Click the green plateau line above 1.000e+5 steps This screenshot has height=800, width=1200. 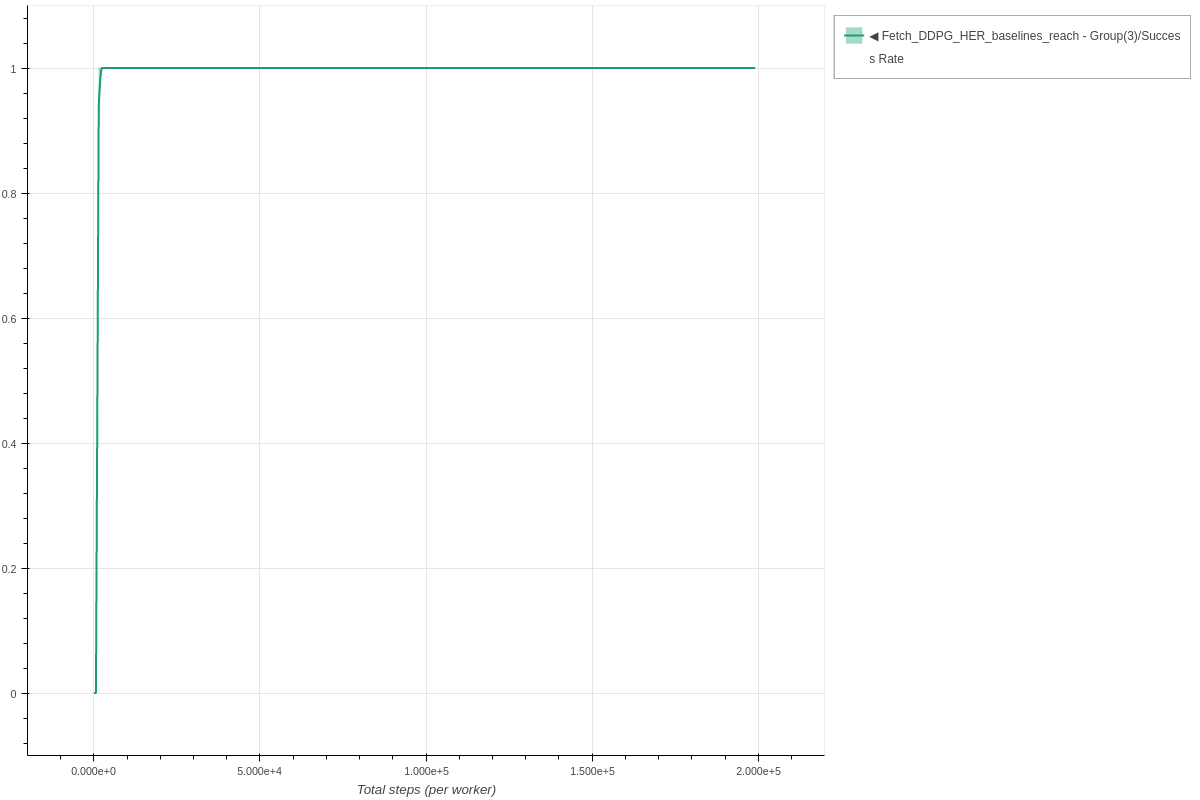pos(426,68)
